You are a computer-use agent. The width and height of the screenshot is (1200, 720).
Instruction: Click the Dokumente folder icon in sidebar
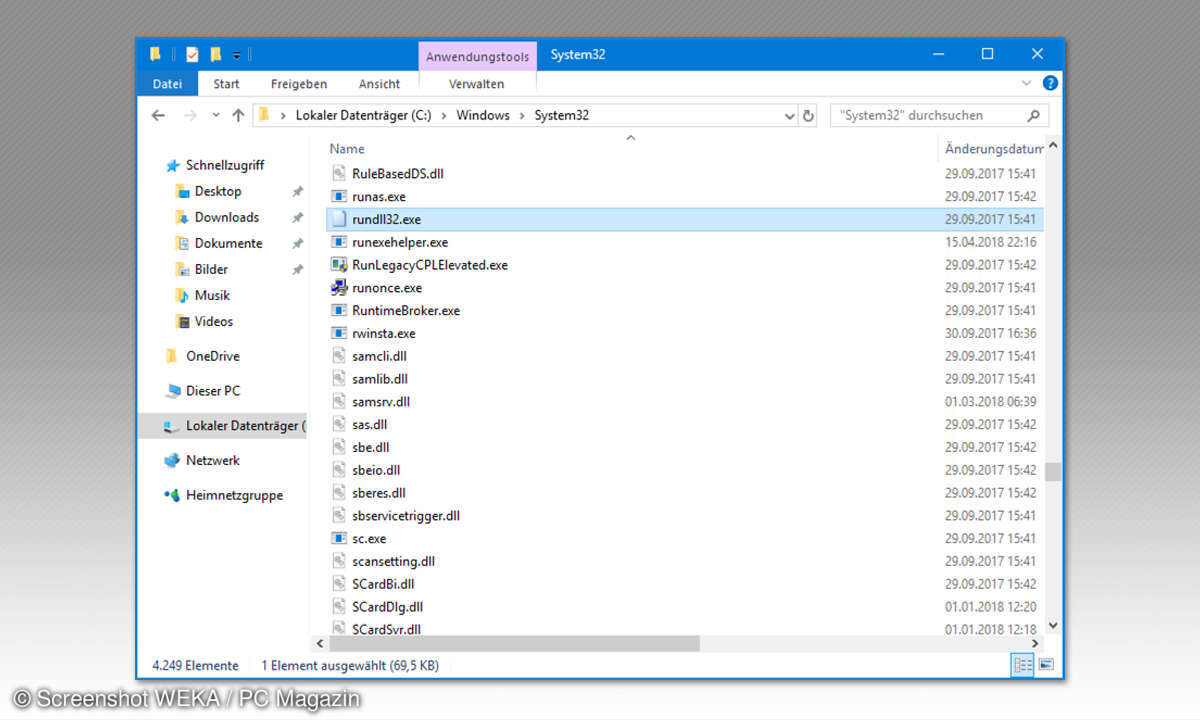182,243
